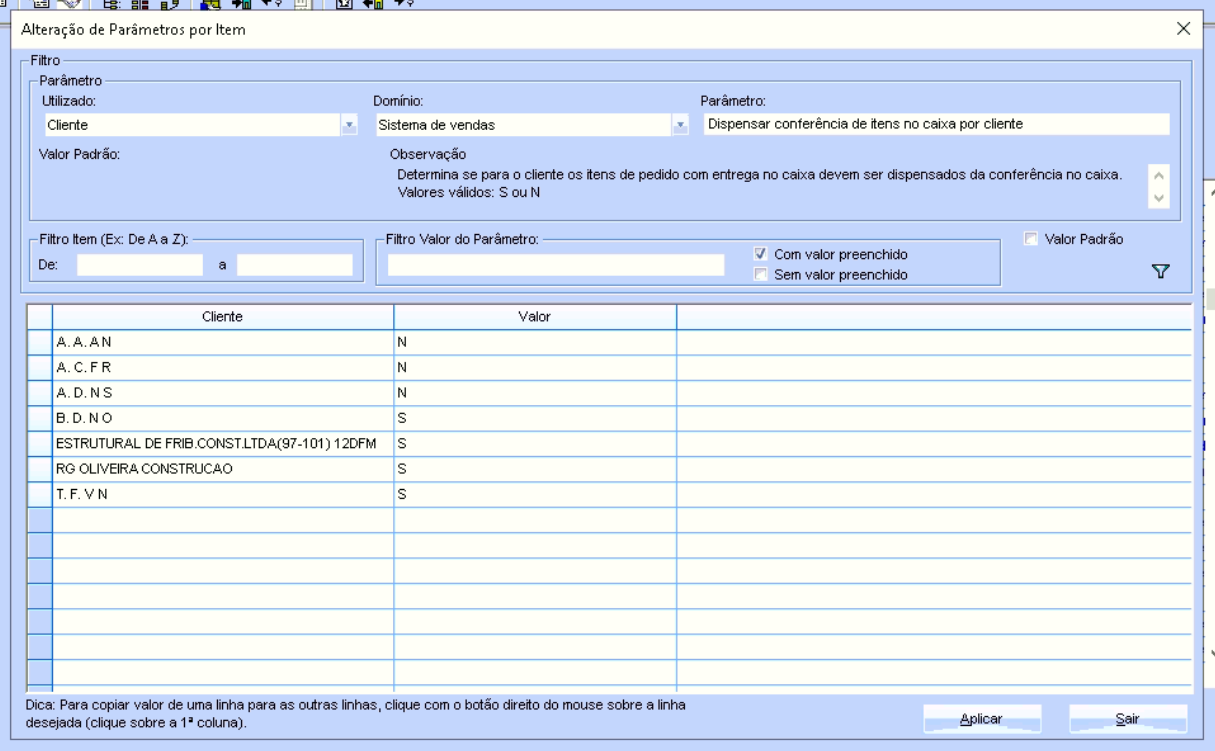The height and width of the screenshot is (751, 1215).
Task: Click the Sair button
Action: click(1127, 718)
